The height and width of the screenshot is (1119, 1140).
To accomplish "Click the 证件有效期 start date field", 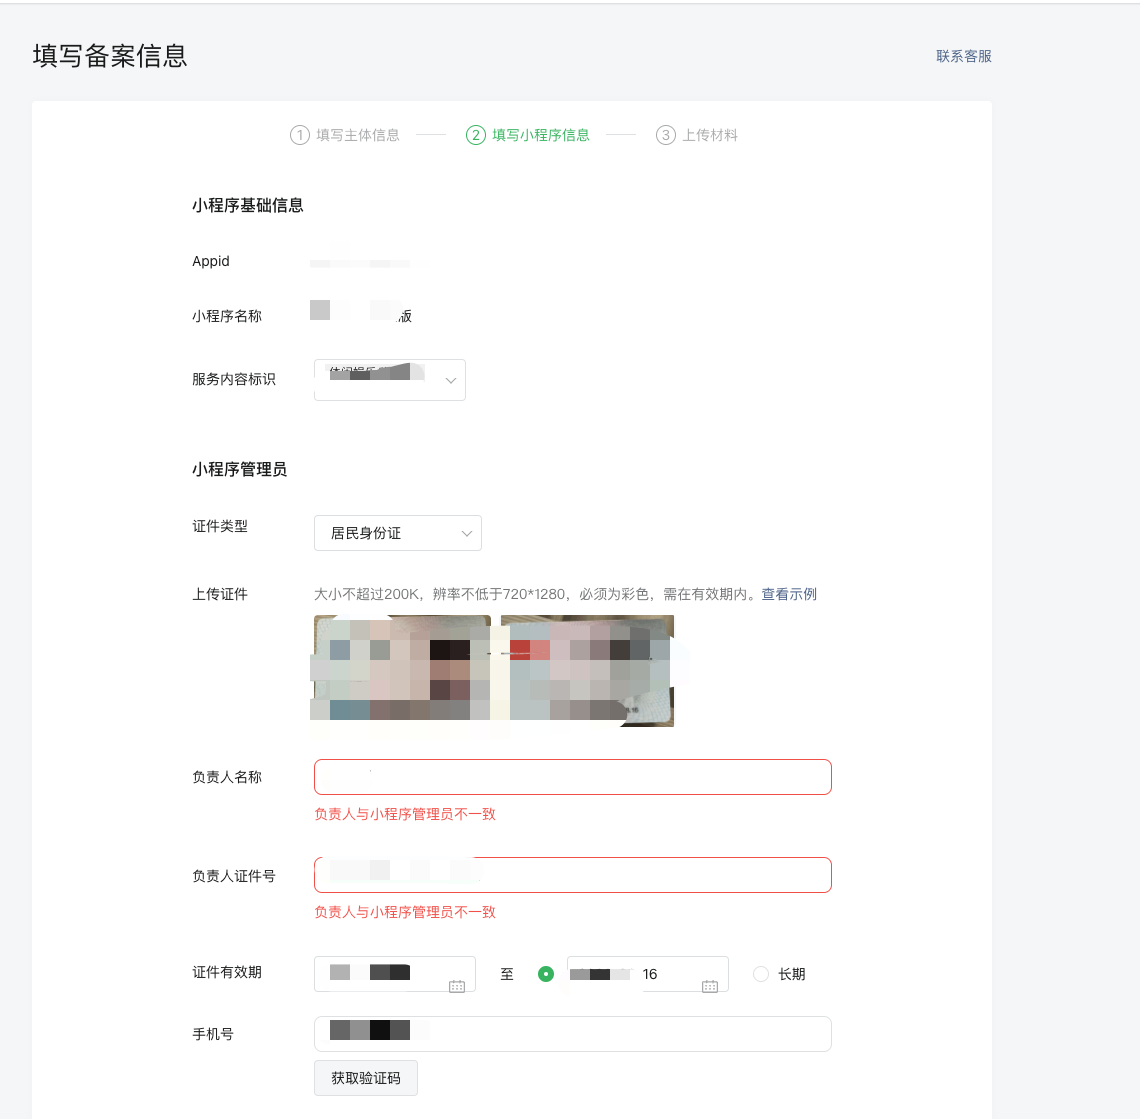I will (395, 974).
